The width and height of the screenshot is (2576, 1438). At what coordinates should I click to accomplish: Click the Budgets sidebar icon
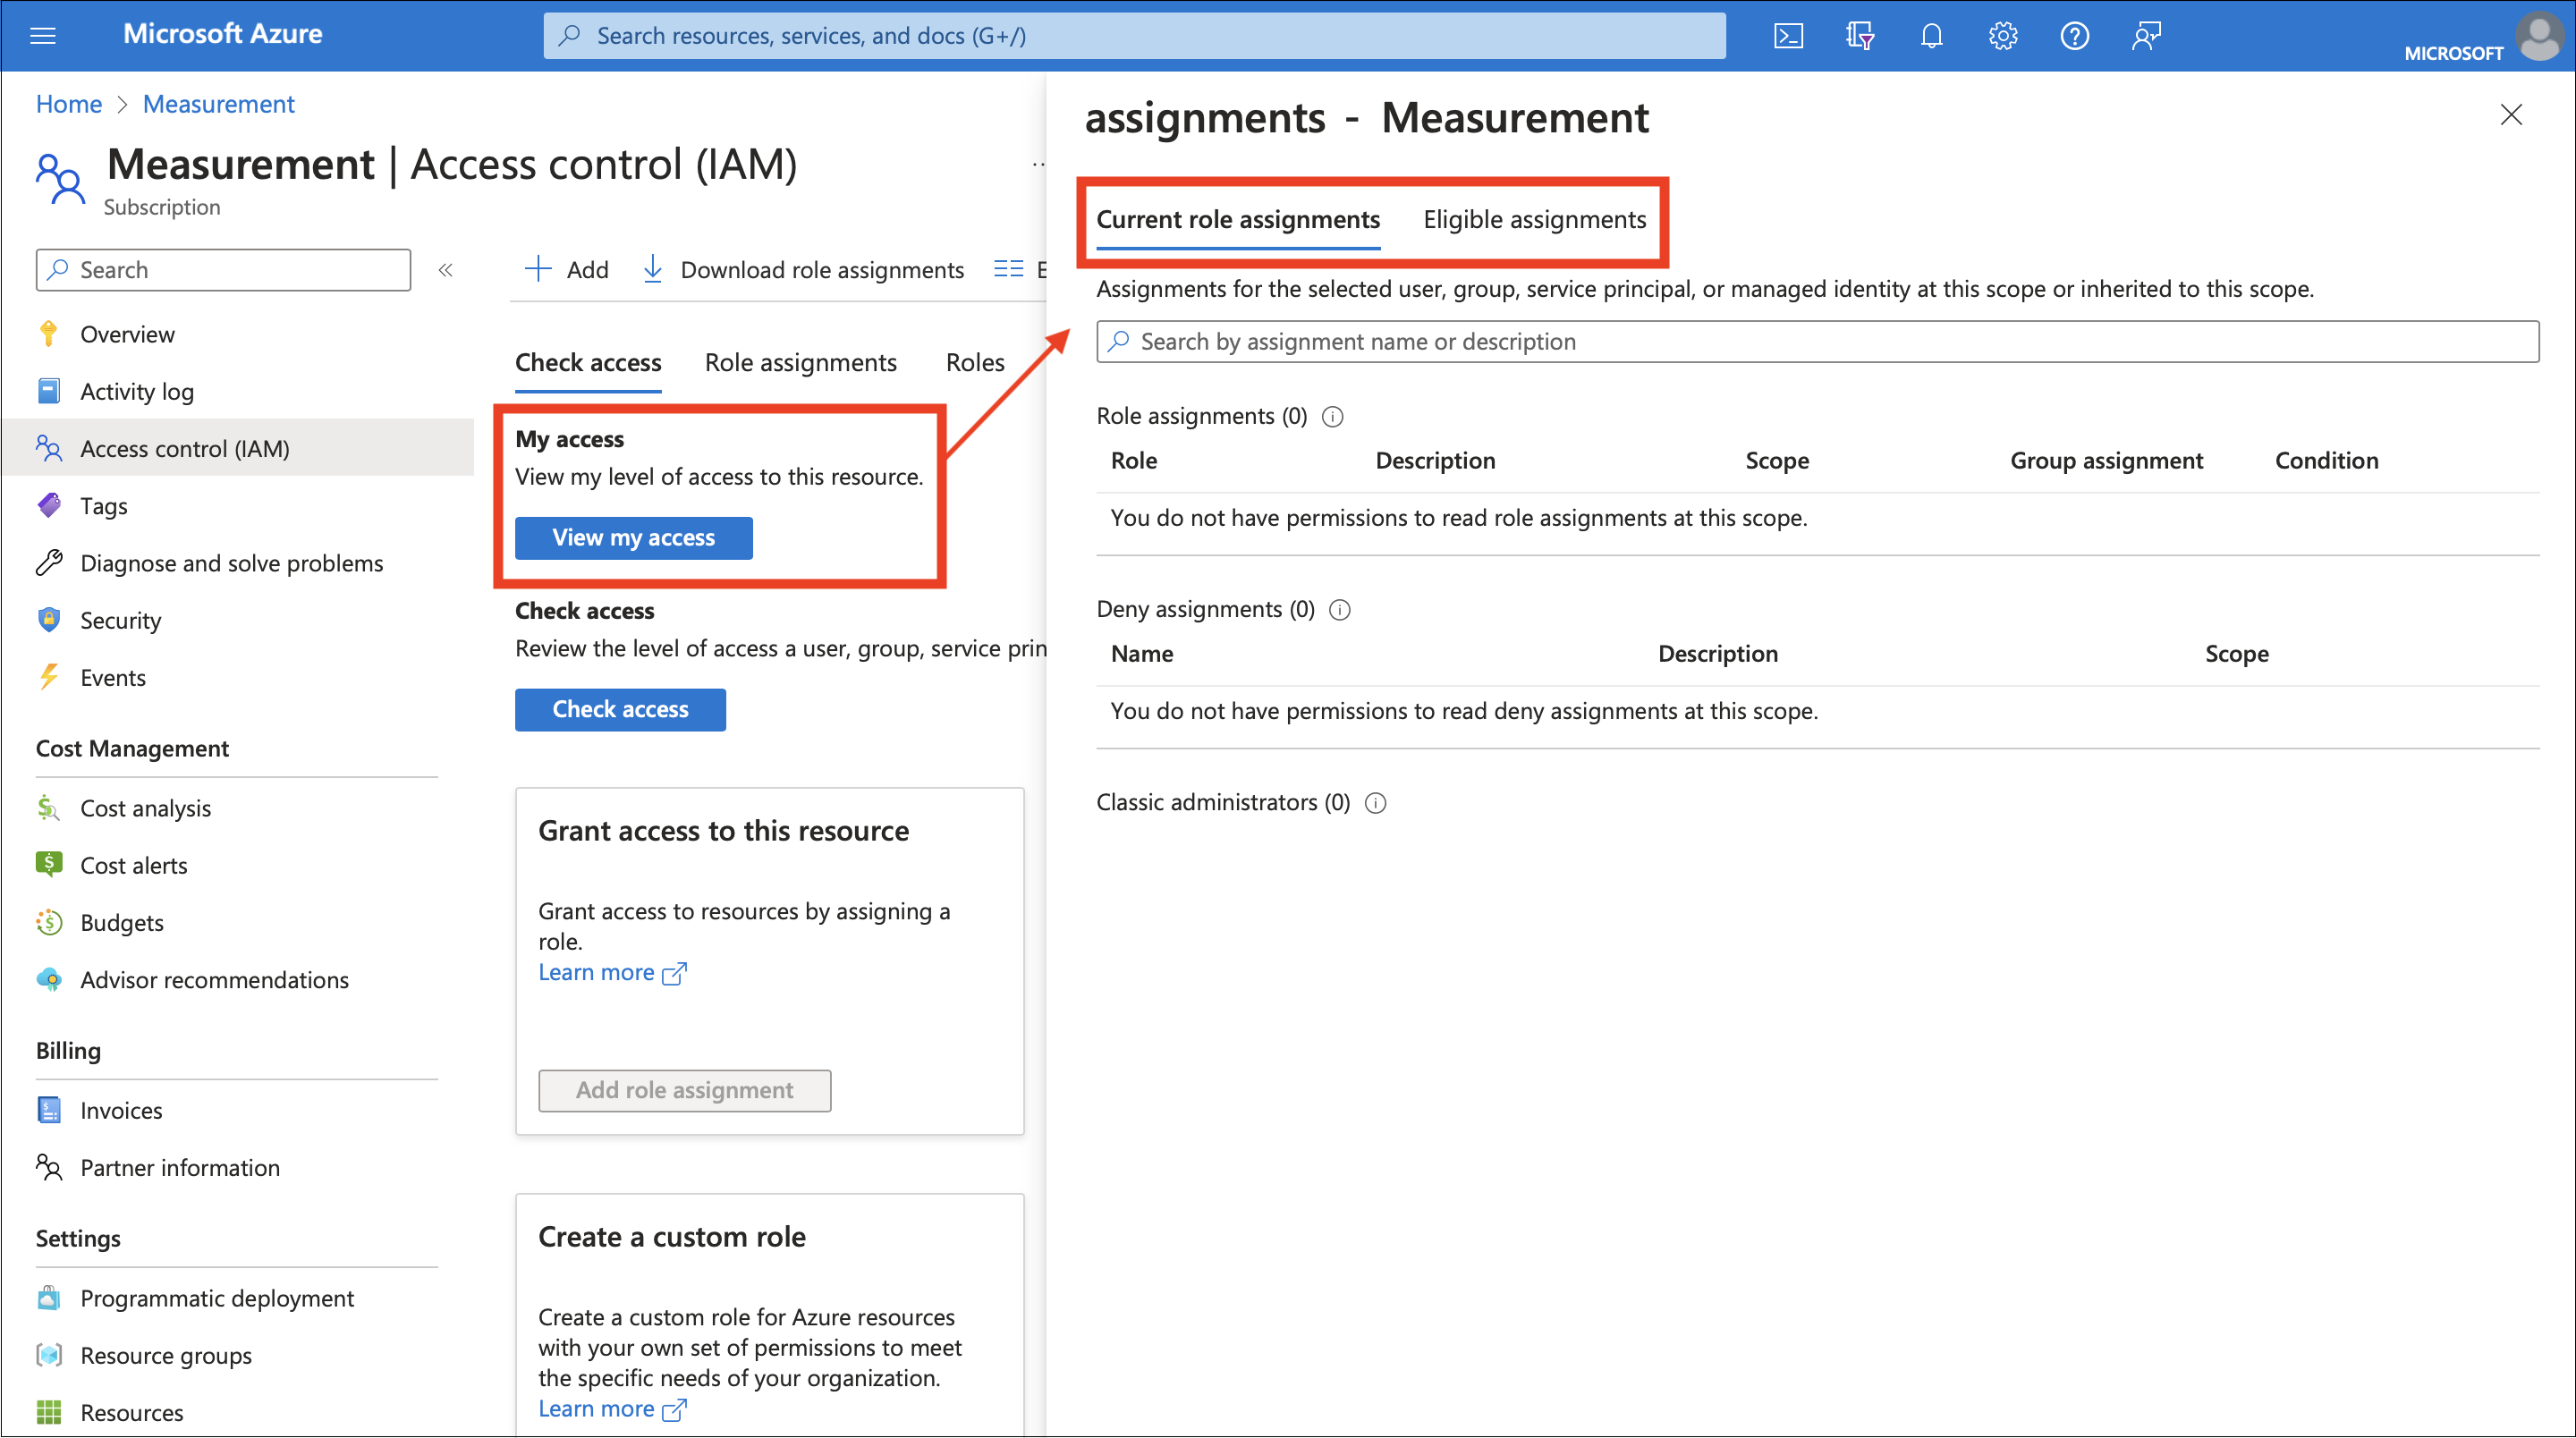[x=47, y=921]
